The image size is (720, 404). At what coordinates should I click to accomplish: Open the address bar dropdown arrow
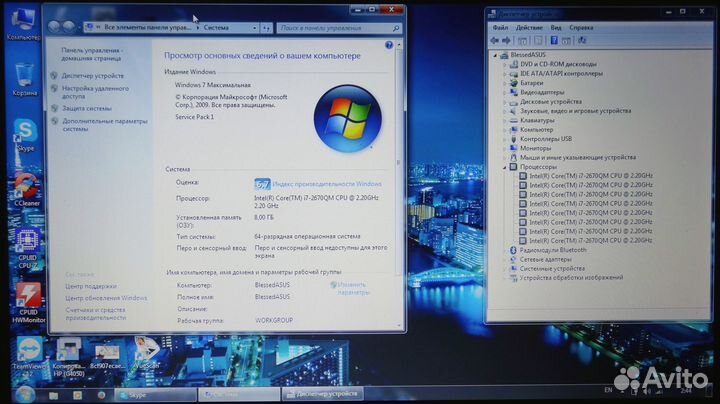click(254, 28)
